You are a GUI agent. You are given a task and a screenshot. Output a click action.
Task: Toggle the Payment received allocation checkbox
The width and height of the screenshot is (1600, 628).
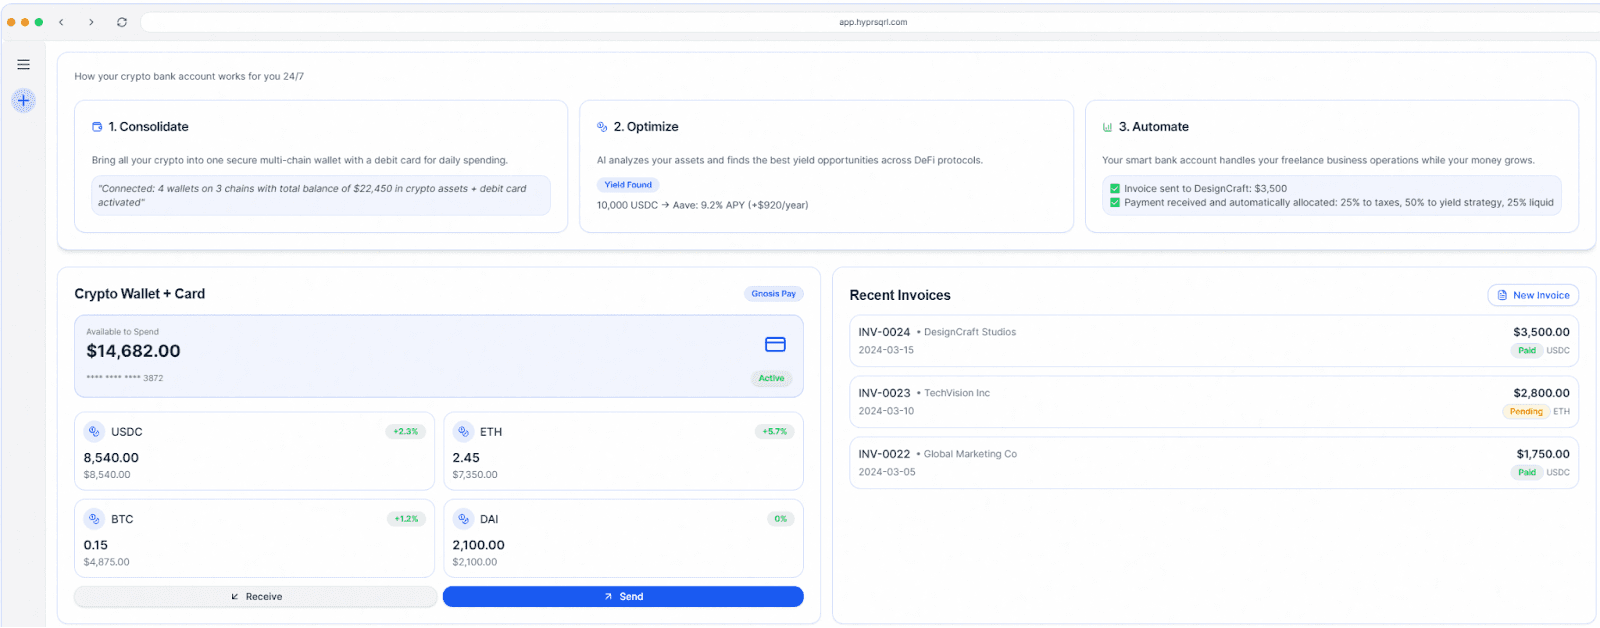click(1114, 202)
